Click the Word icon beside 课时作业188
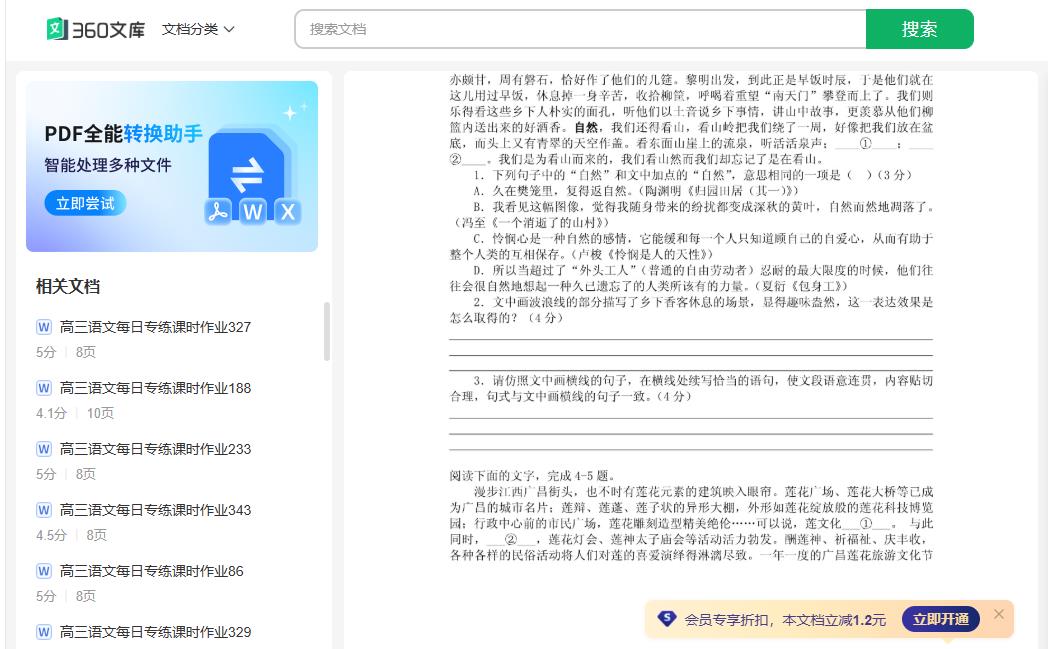 (44, 388)
